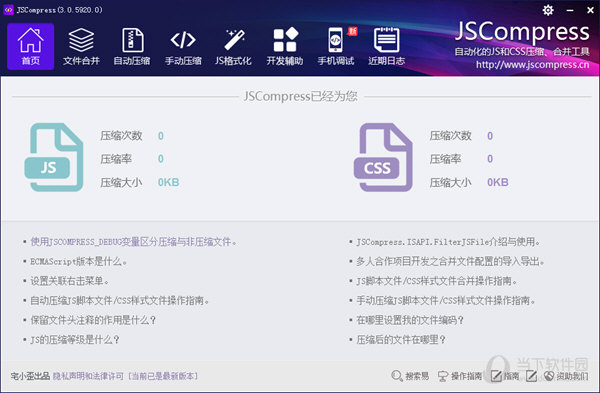Open JSCompress.ISAPI.FilterJSFile introduction link
This screenshot has width=600, height=393.
click(x=448, y=242)
